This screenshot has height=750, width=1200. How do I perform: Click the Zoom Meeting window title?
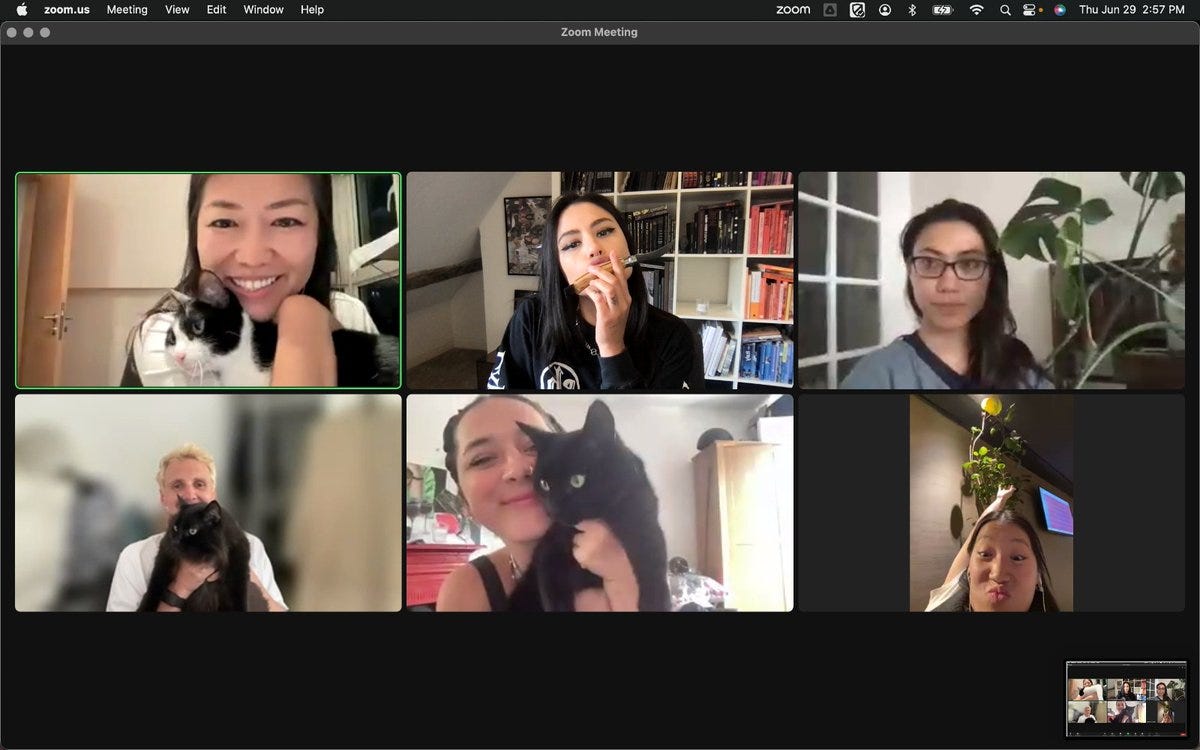coord(599,32)
